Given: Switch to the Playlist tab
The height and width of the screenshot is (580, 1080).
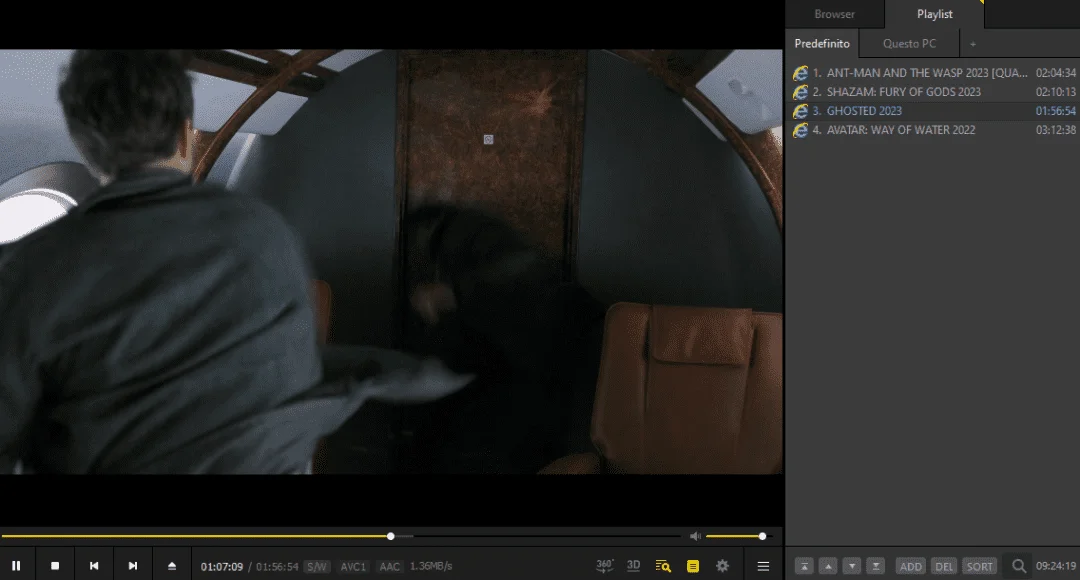Looking at the screenshot, I should [x=935, y=14].
